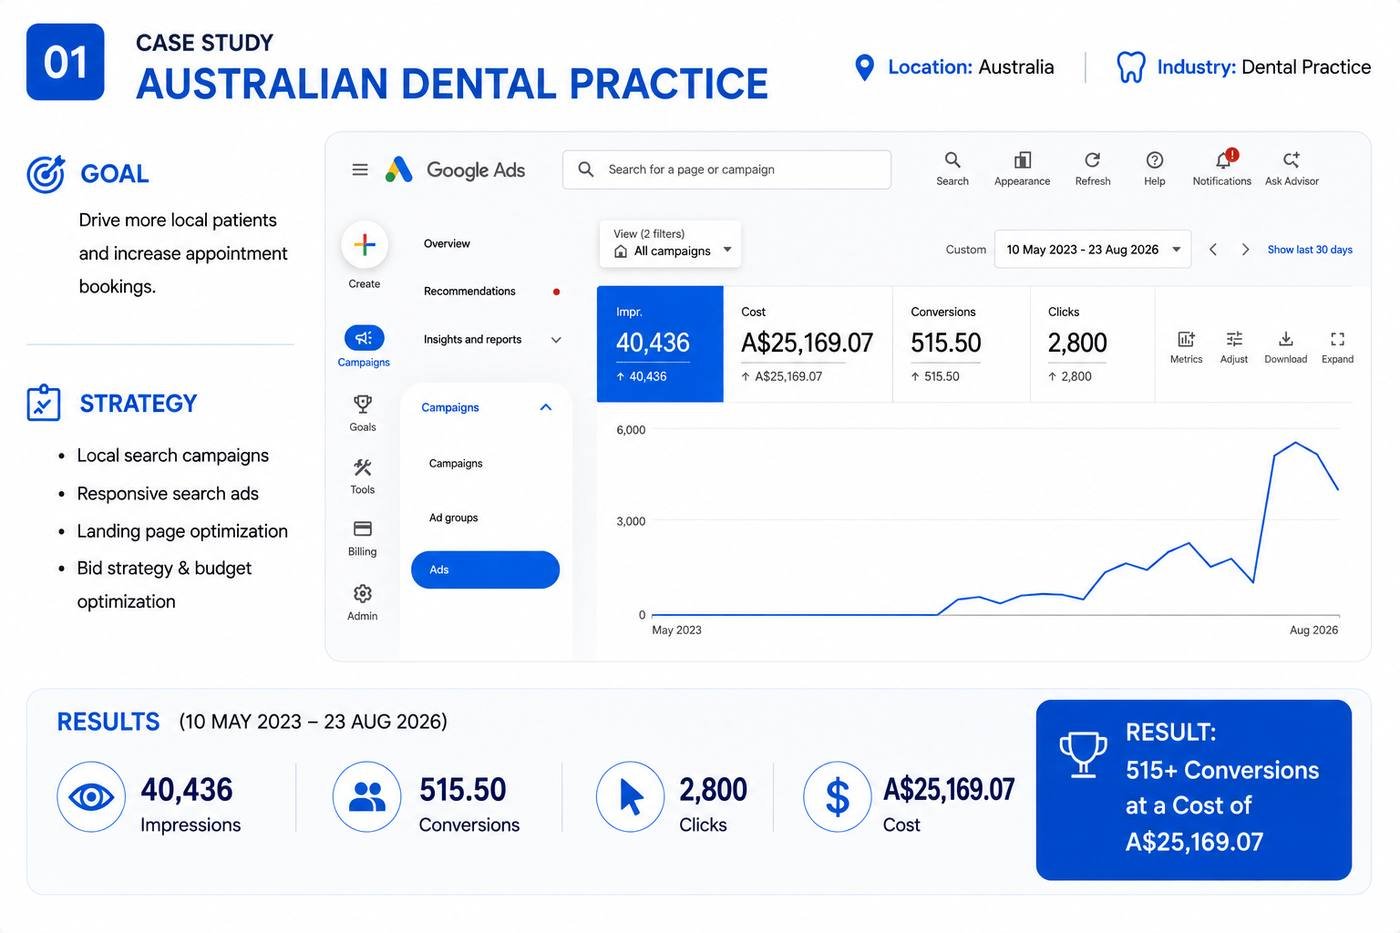Viewport: 1400px width, 933px height.
Task: Select the Conversions metric card
Action: [961, 344]
